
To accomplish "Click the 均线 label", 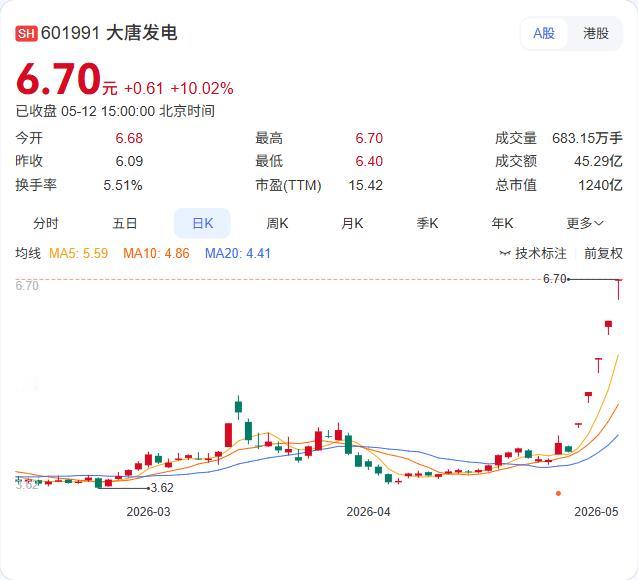I will [28, 253].
